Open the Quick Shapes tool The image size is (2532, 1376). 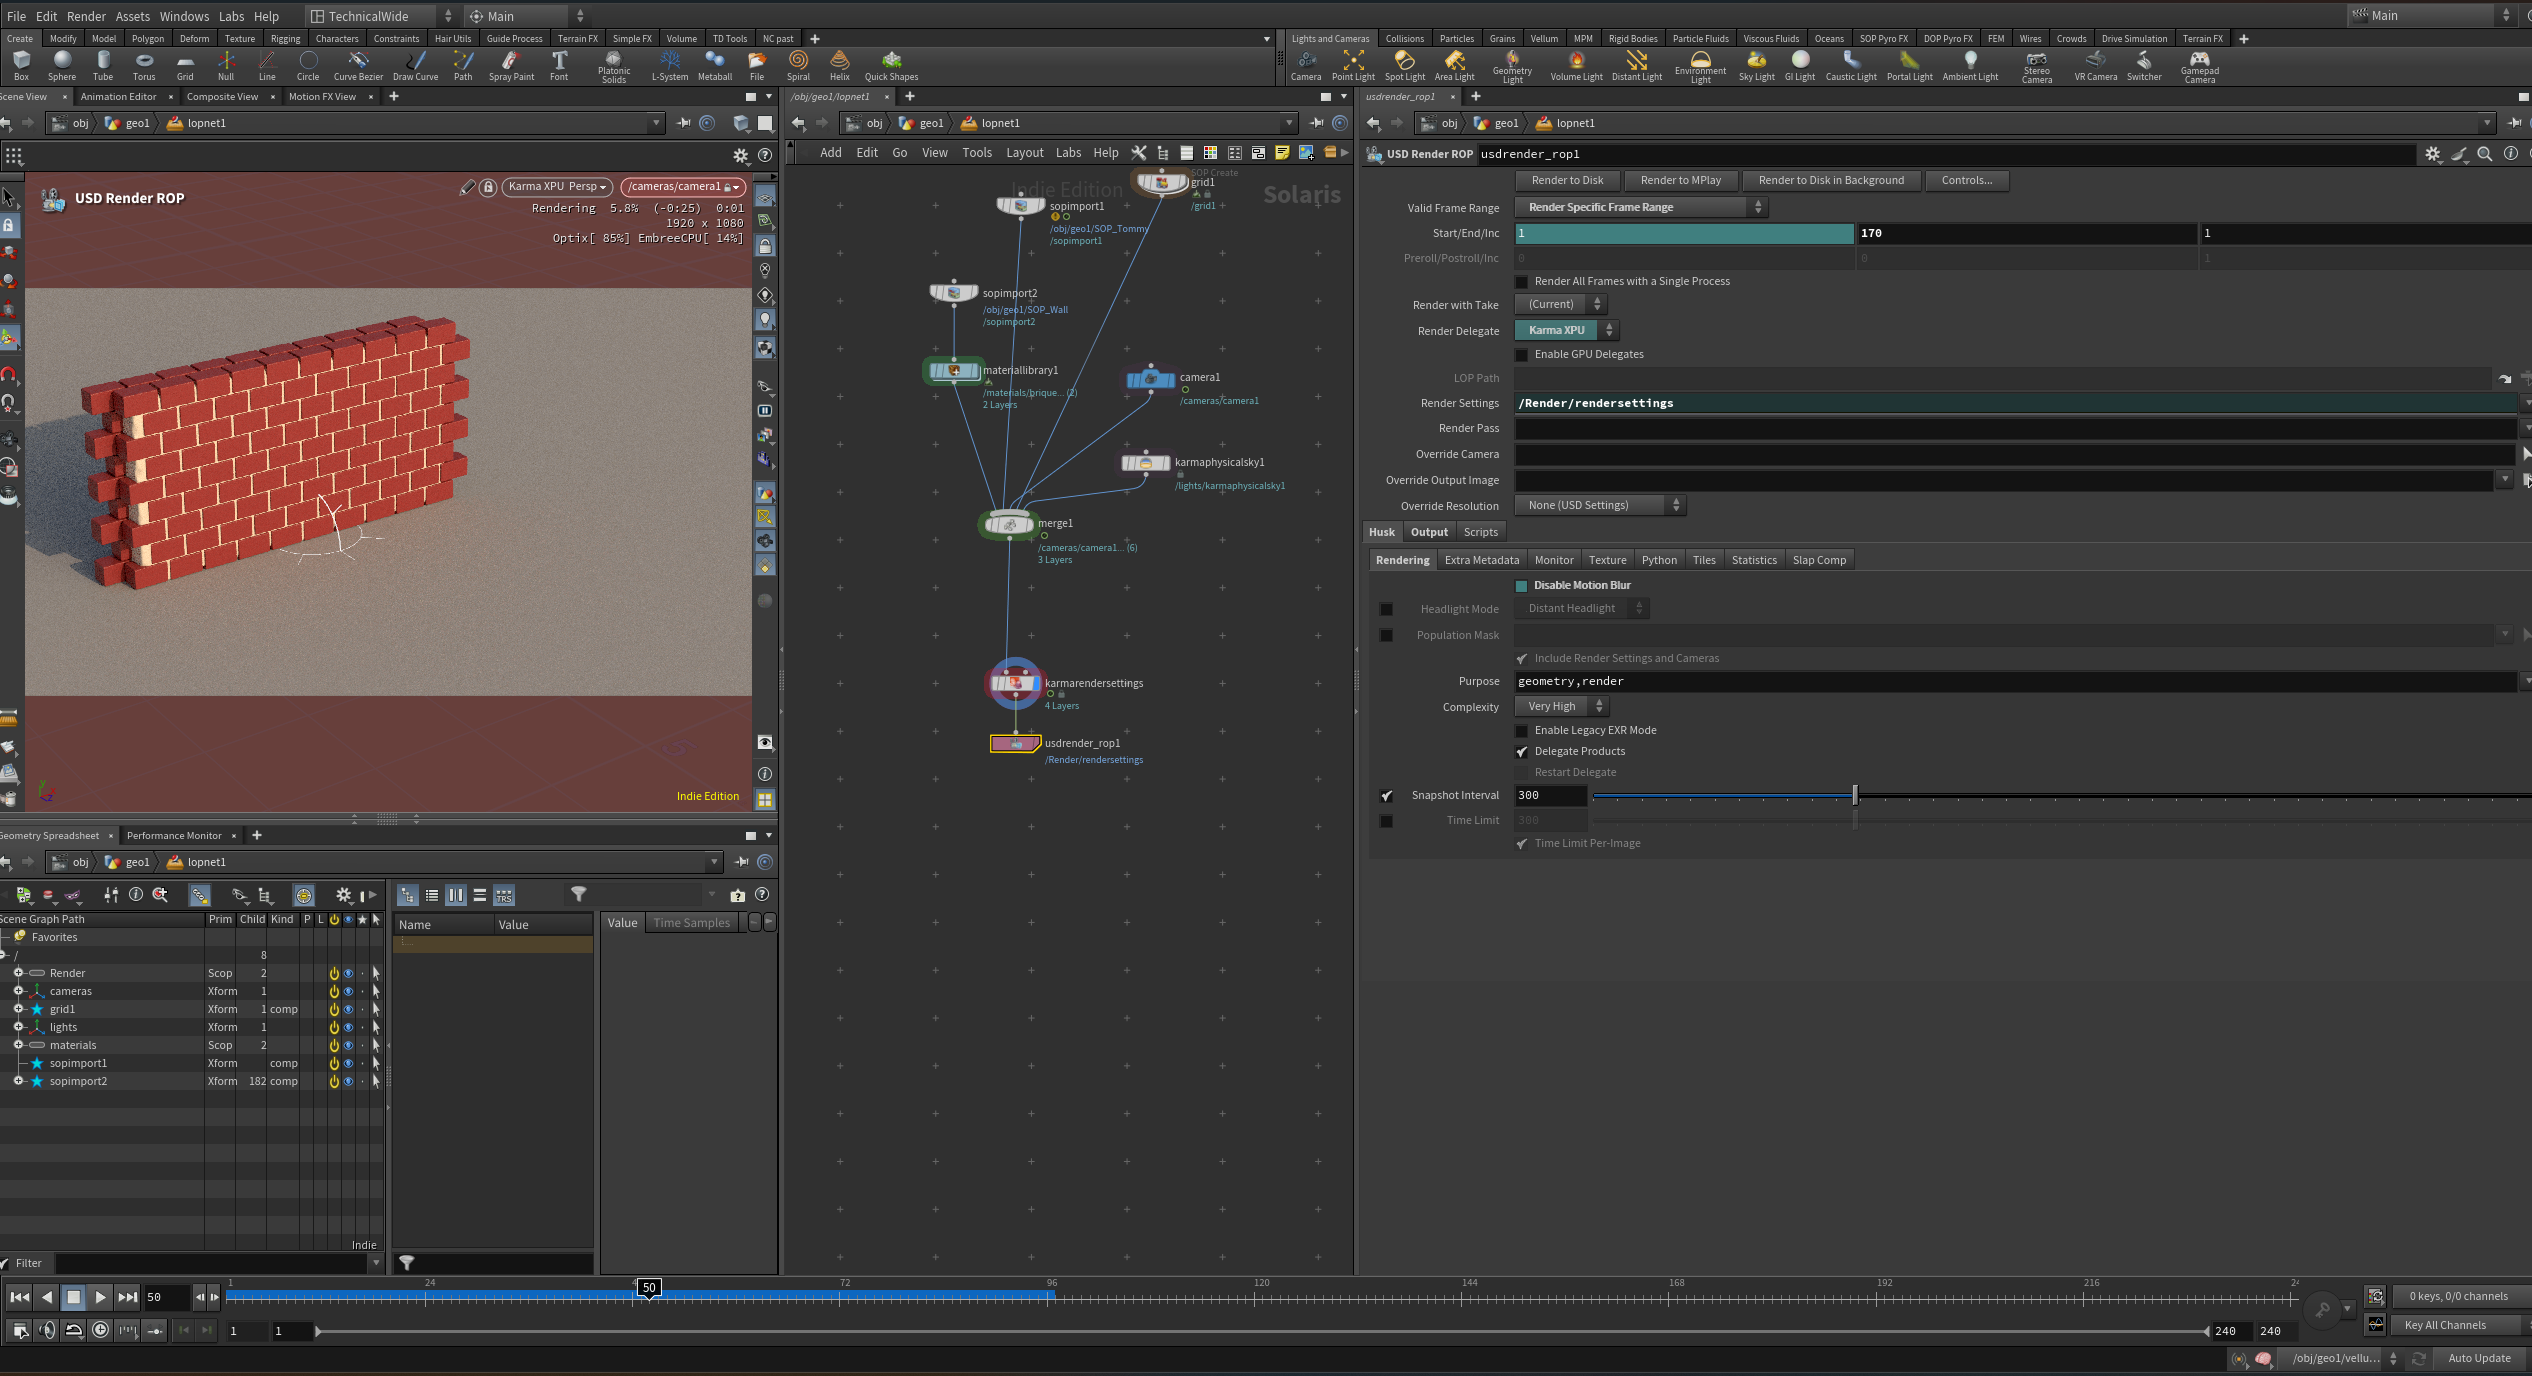tap(891, 66)
